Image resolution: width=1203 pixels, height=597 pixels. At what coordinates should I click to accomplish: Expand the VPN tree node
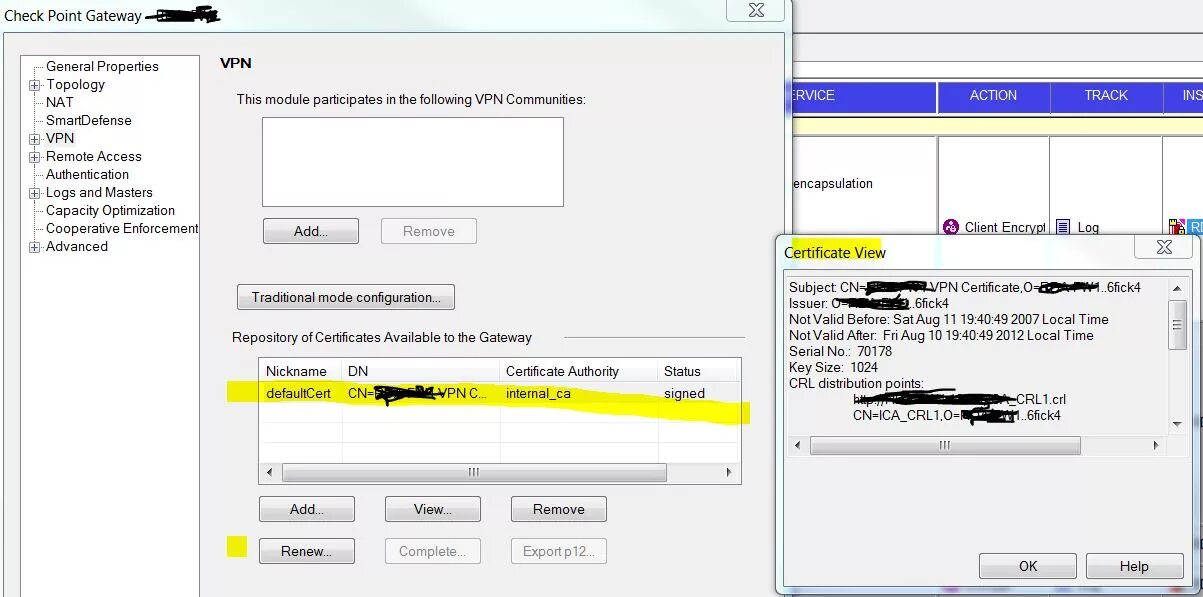point(35,139)
